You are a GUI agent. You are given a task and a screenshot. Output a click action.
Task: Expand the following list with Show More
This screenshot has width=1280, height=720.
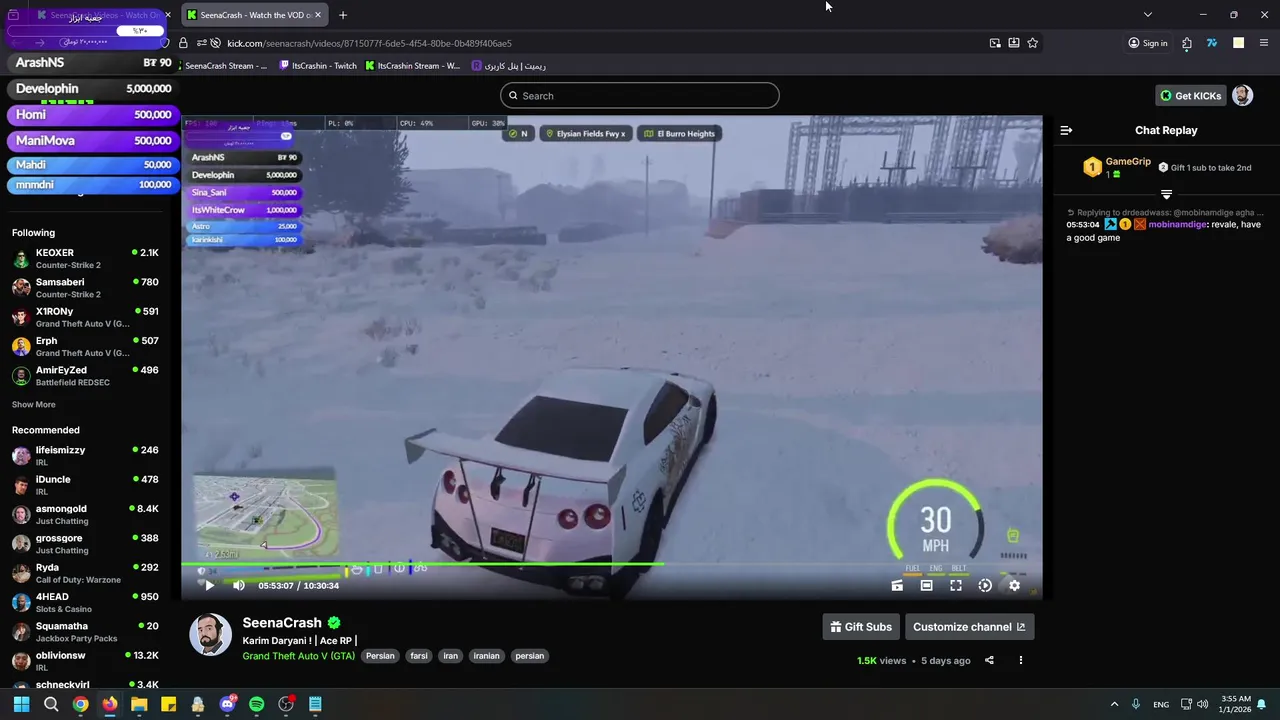coord(34,405)
